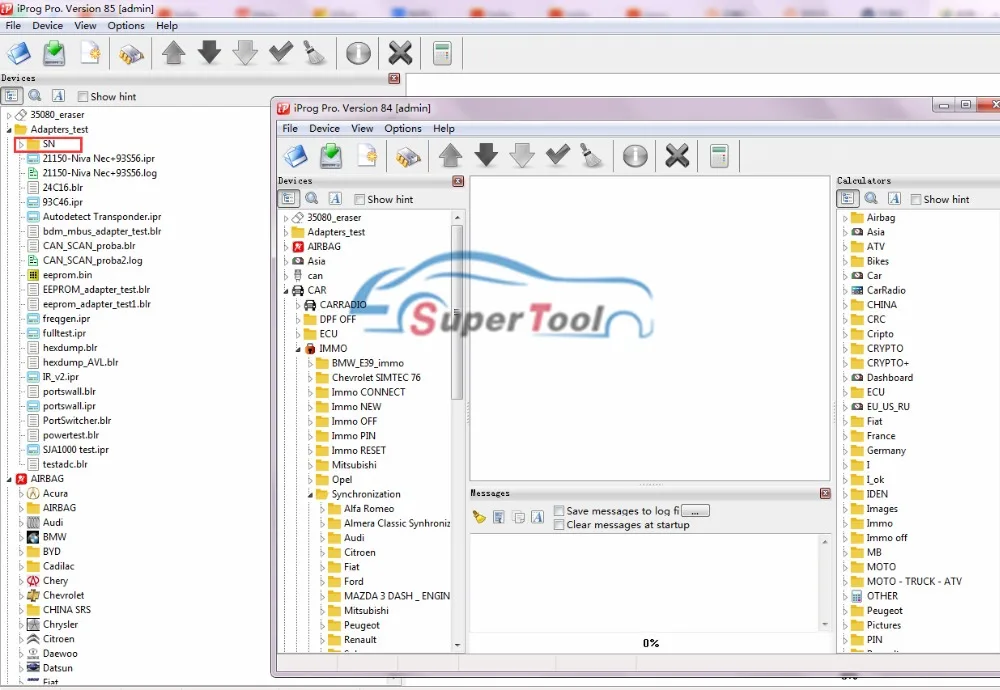The image size is (1000, 690).
Task: Toggle Show hint in Calculators panel
Action: 916,199
